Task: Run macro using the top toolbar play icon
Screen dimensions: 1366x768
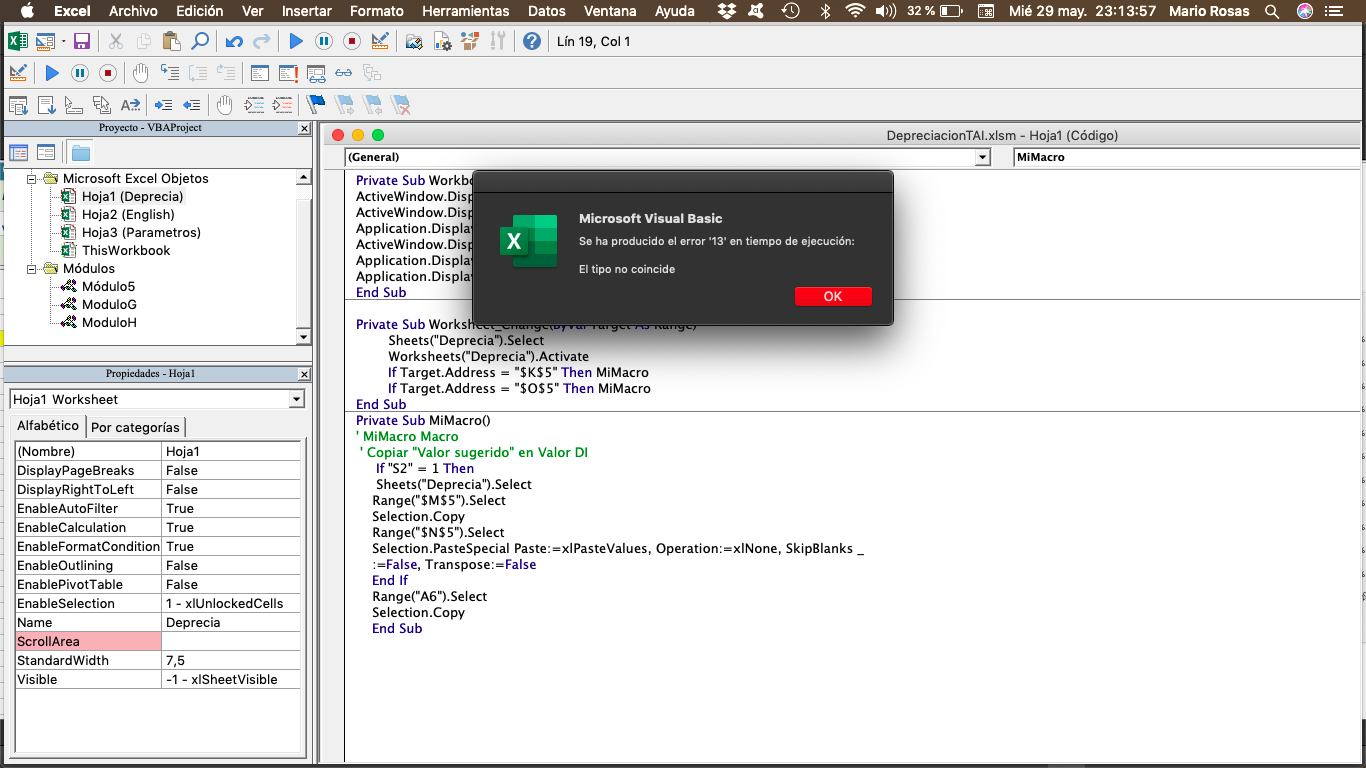Action: 296,41
